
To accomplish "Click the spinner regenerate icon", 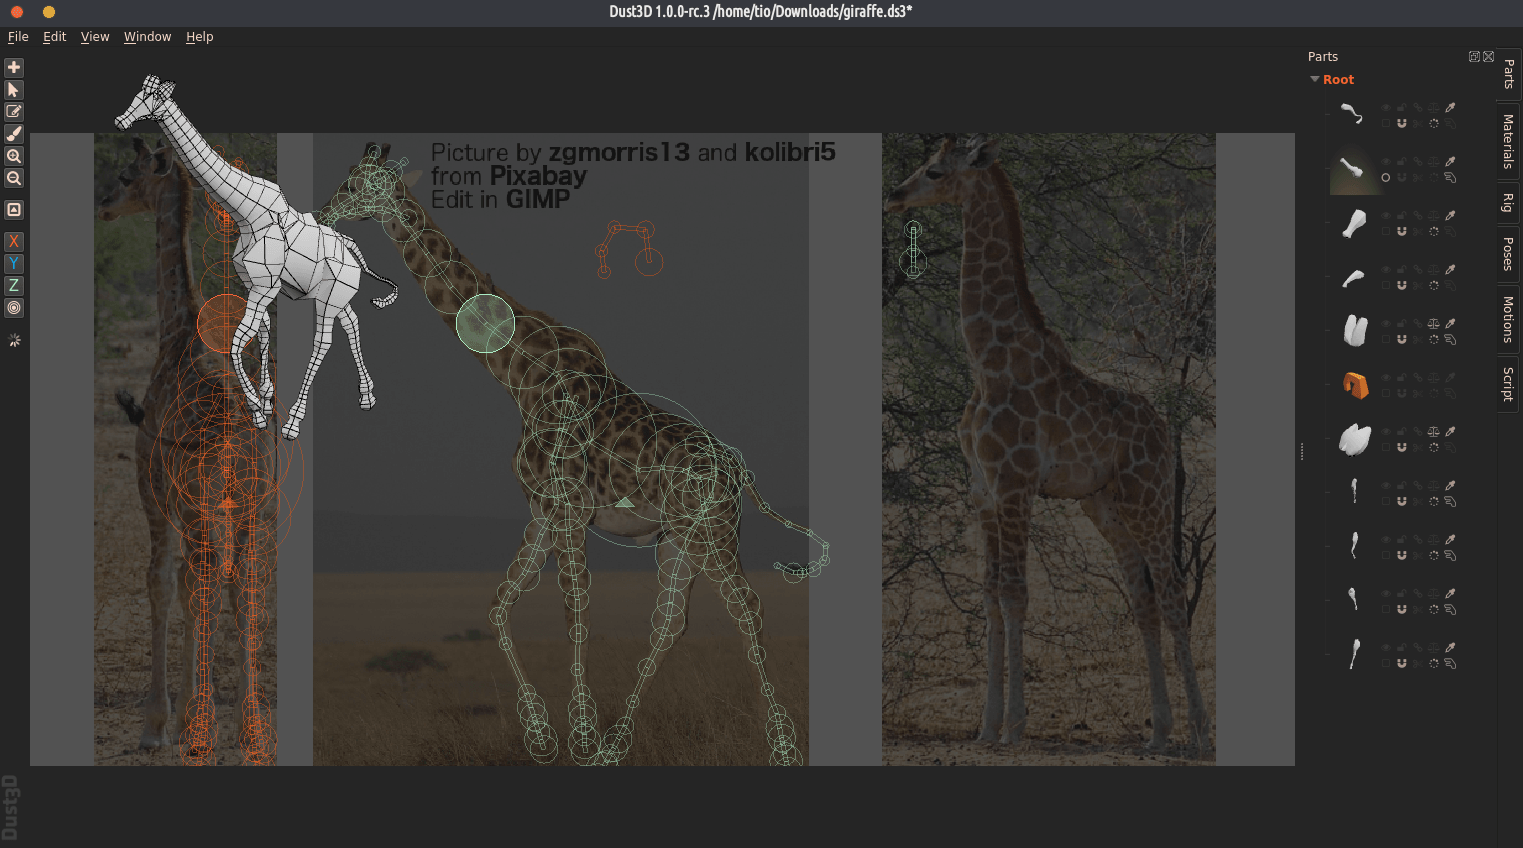I will pyautogui.click(x=14, y=341).
